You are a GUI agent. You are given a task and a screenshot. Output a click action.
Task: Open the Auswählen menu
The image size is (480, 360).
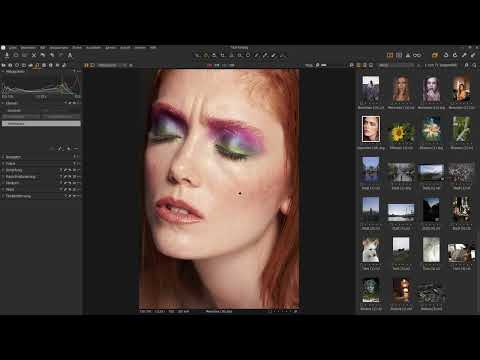point(93,48)
